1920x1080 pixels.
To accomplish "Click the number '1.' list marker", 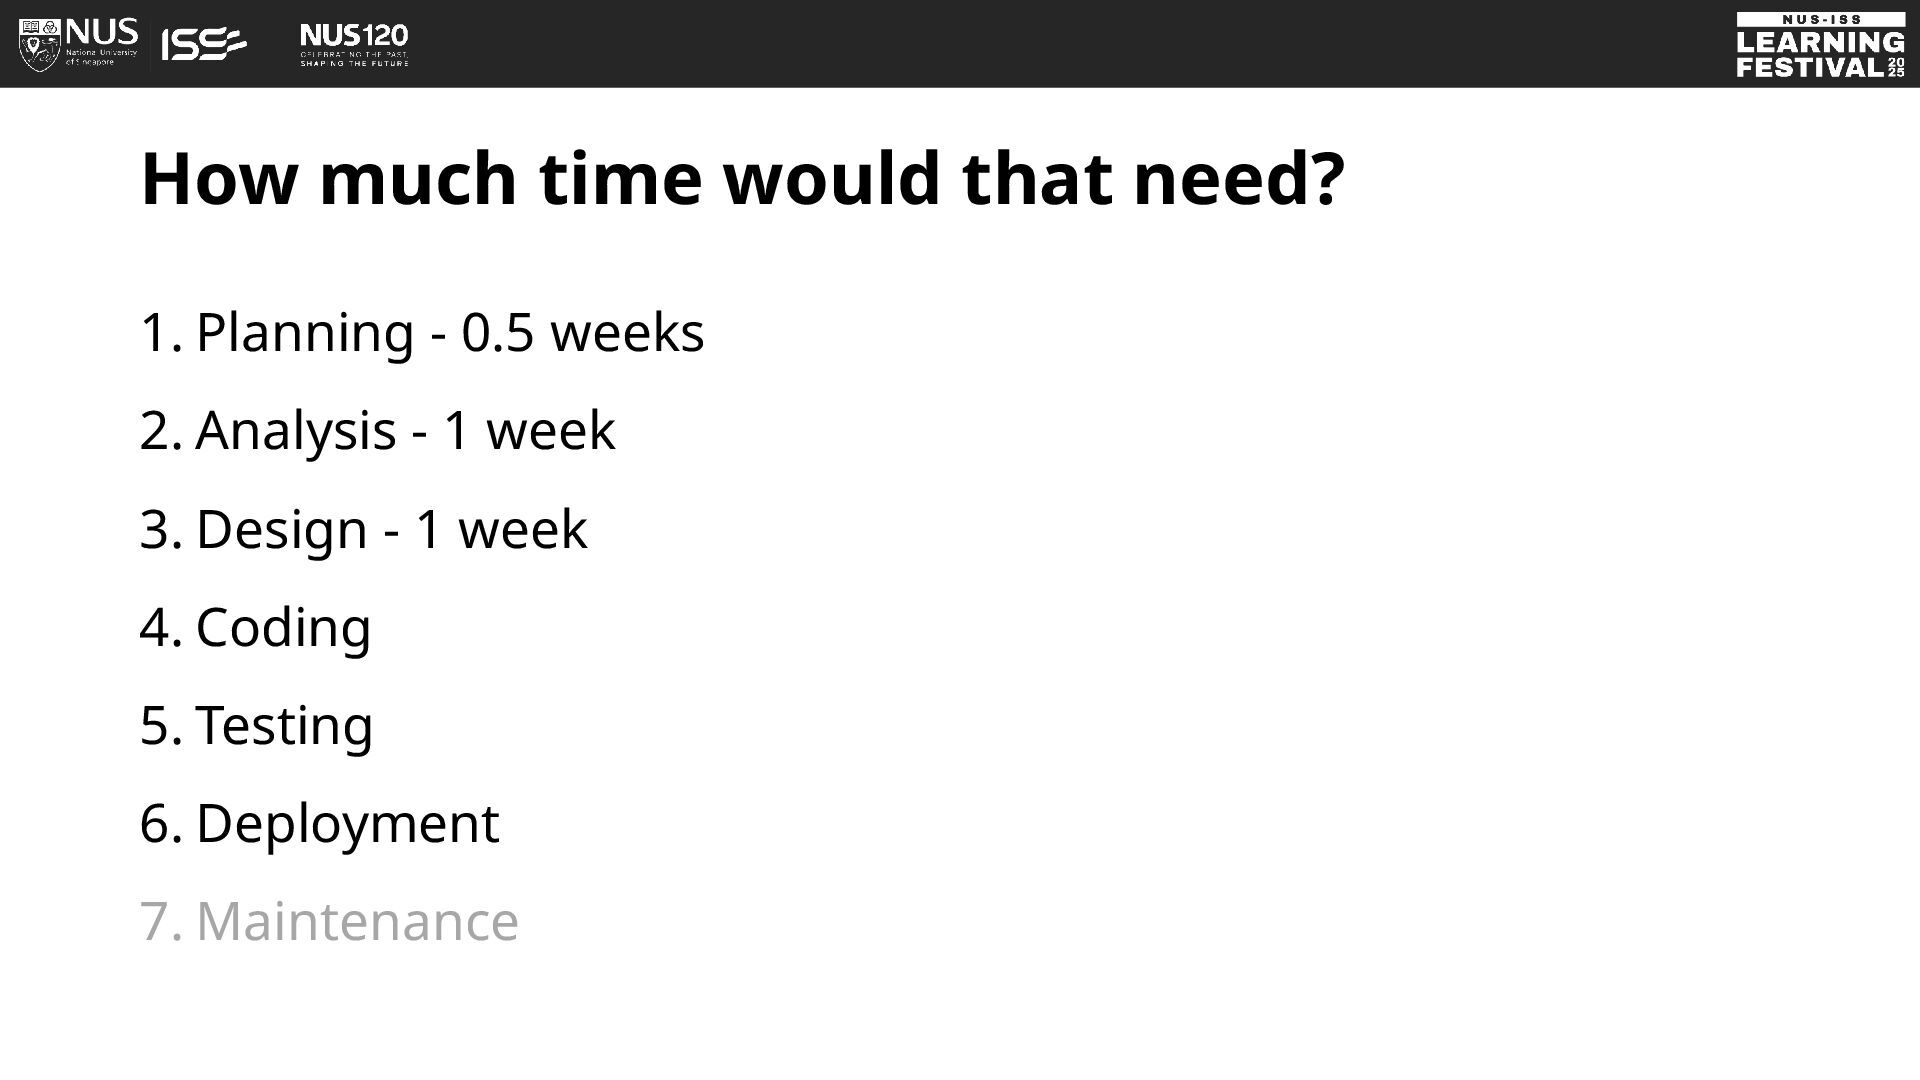I will click(161, 332).
